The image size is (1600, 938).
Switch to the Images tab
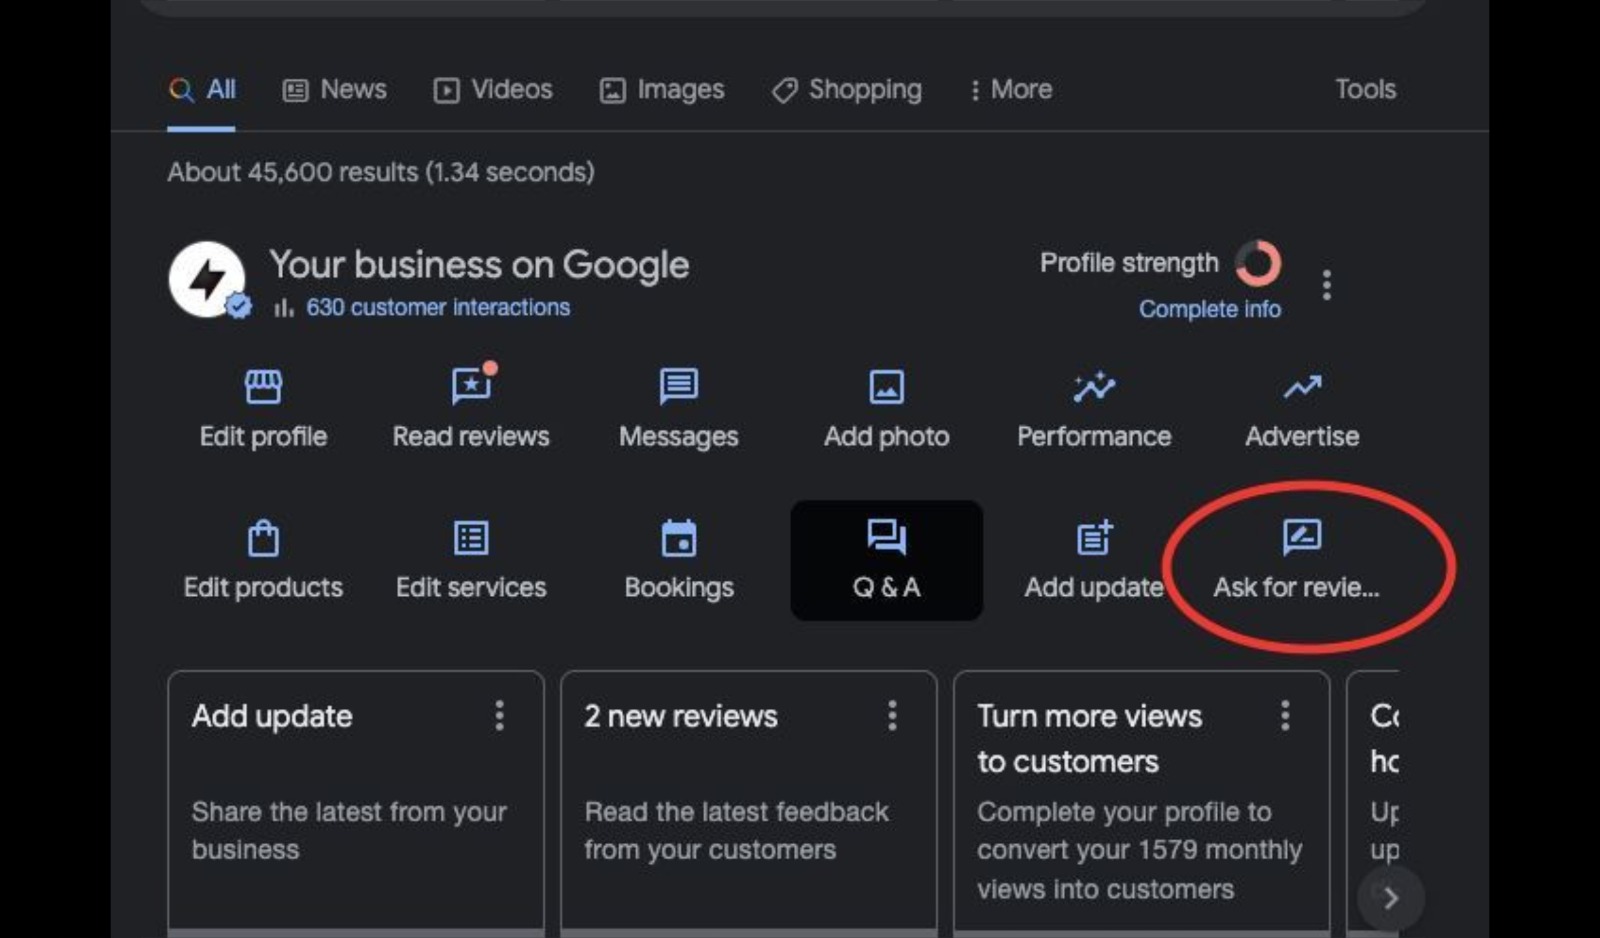click(661, 90)
